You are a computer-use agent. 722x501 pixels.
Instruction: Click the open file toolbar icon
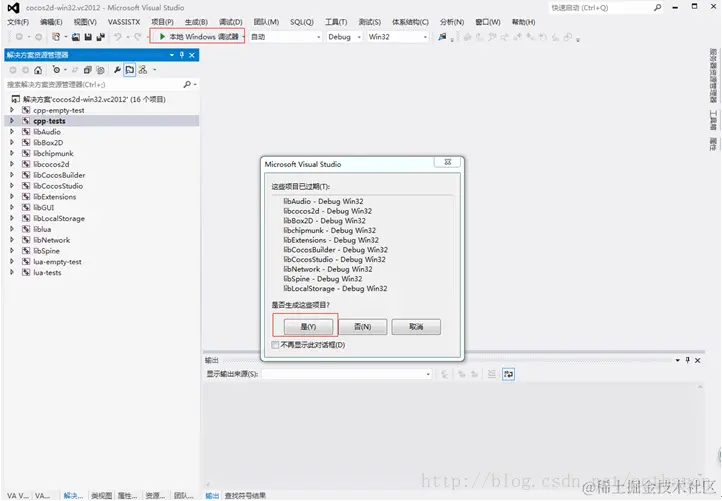click(x=76, y=37)
